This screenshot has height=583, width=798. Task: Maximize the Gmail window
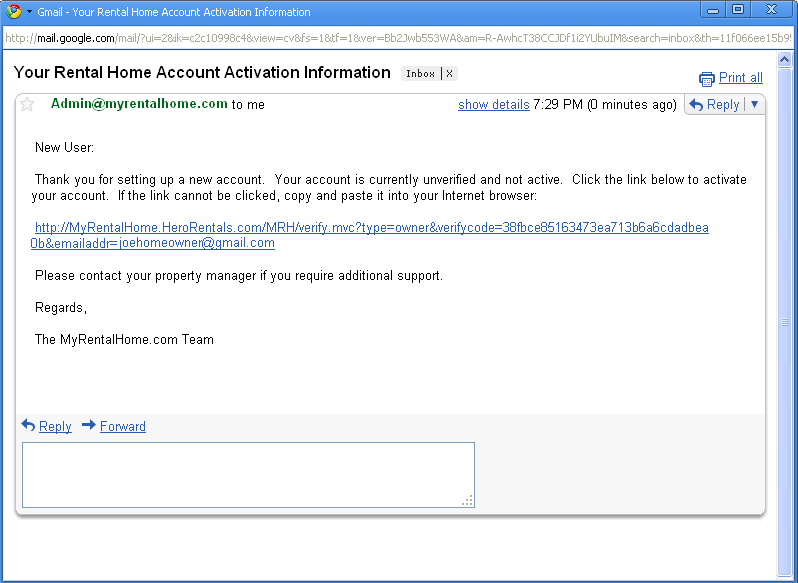(738, 10)
